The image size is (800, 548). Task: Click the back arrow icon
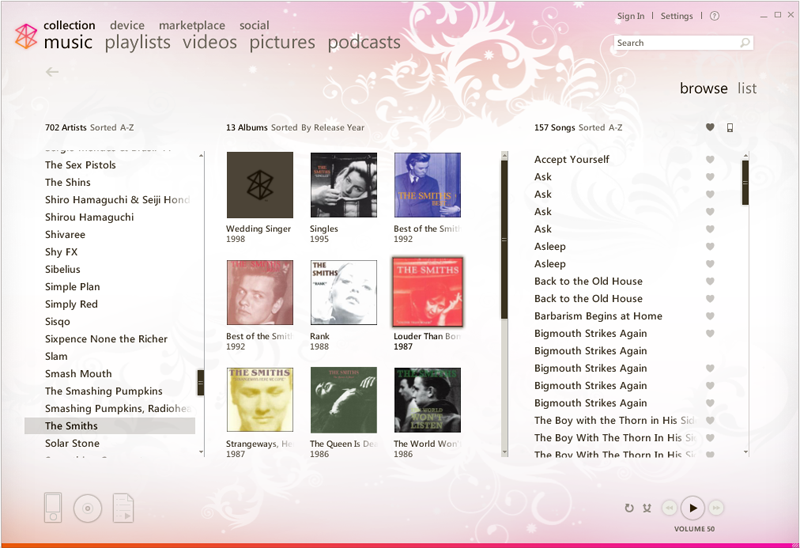(x=52, y=72)
